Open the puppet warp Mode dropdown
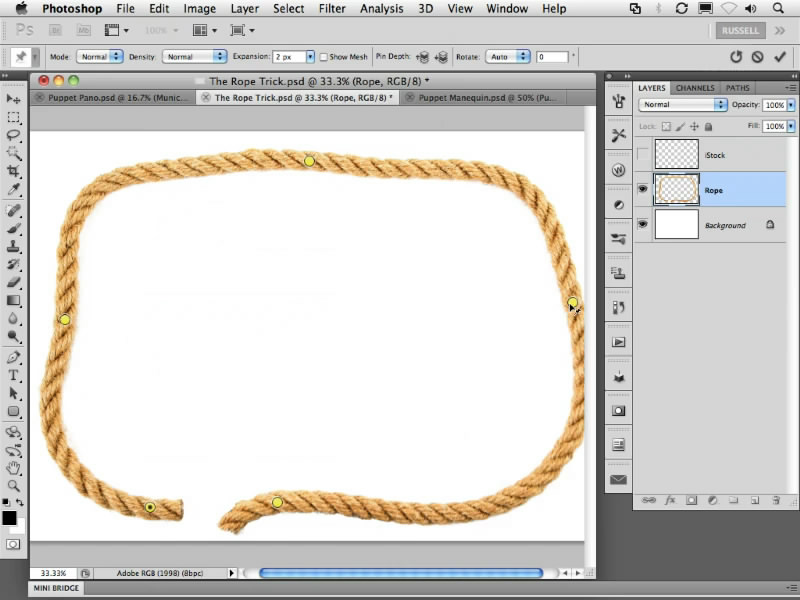The width and height of the screenshot is (800, 600). (x=100, y=57)
